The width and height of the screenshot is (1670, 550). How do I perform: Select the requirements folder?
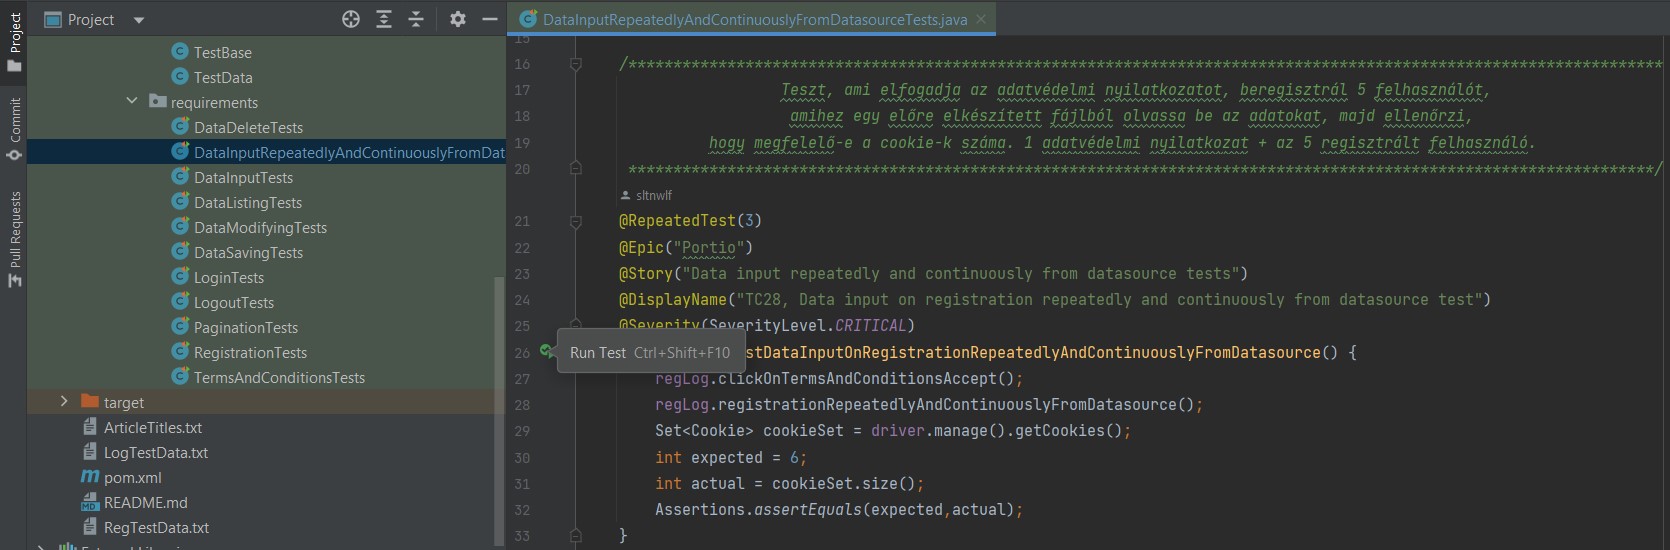[214, 102]
